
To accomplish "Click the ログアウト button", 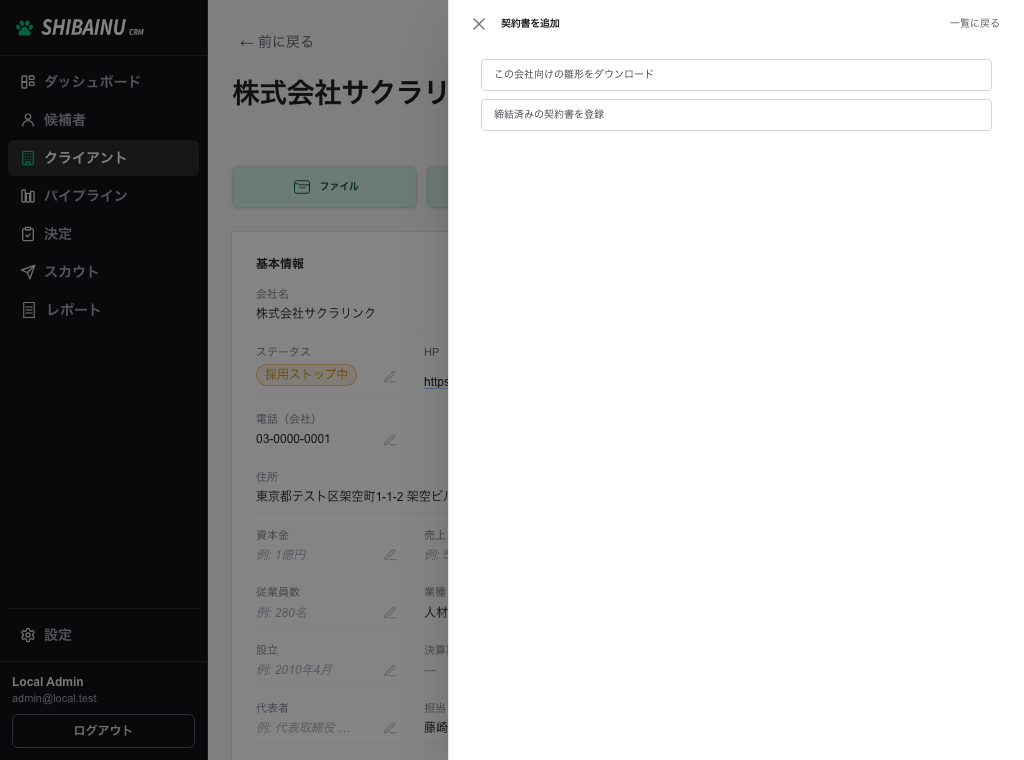I will 103,731.
